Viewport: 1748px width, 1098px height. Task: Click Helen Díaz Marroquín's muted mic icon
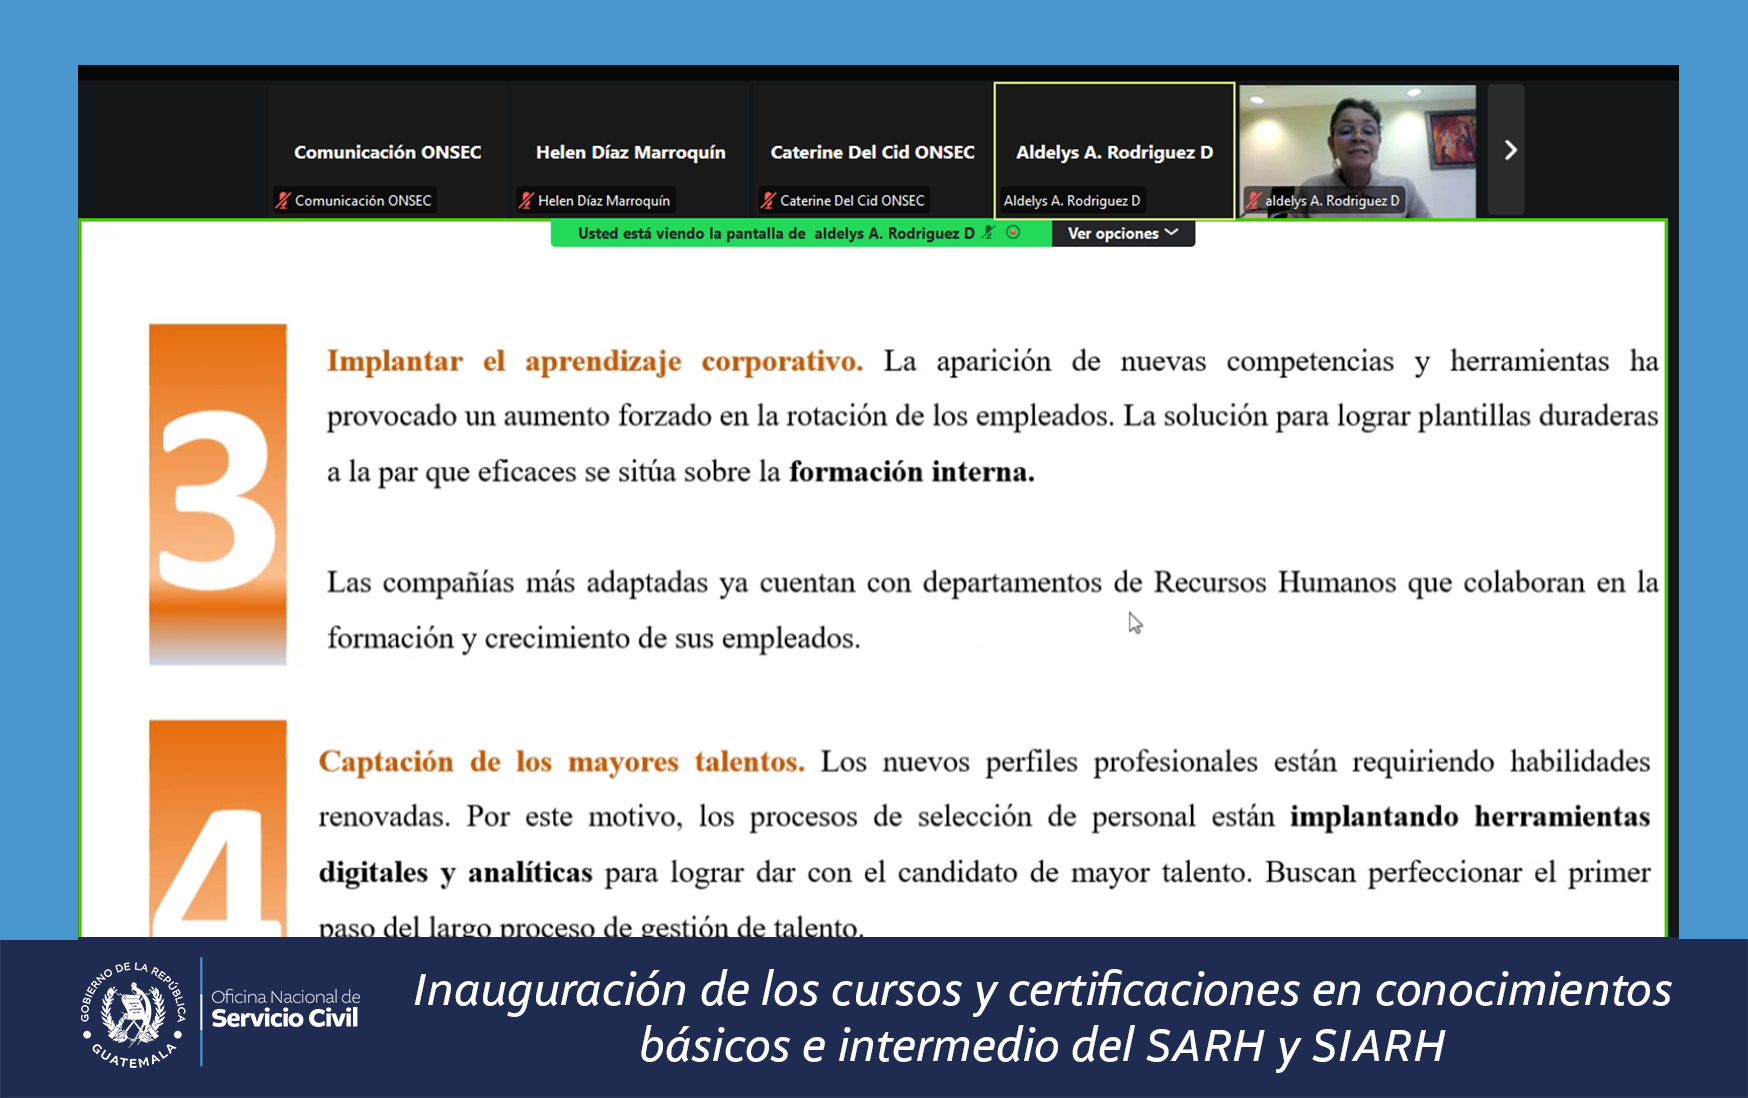[526, 201]
